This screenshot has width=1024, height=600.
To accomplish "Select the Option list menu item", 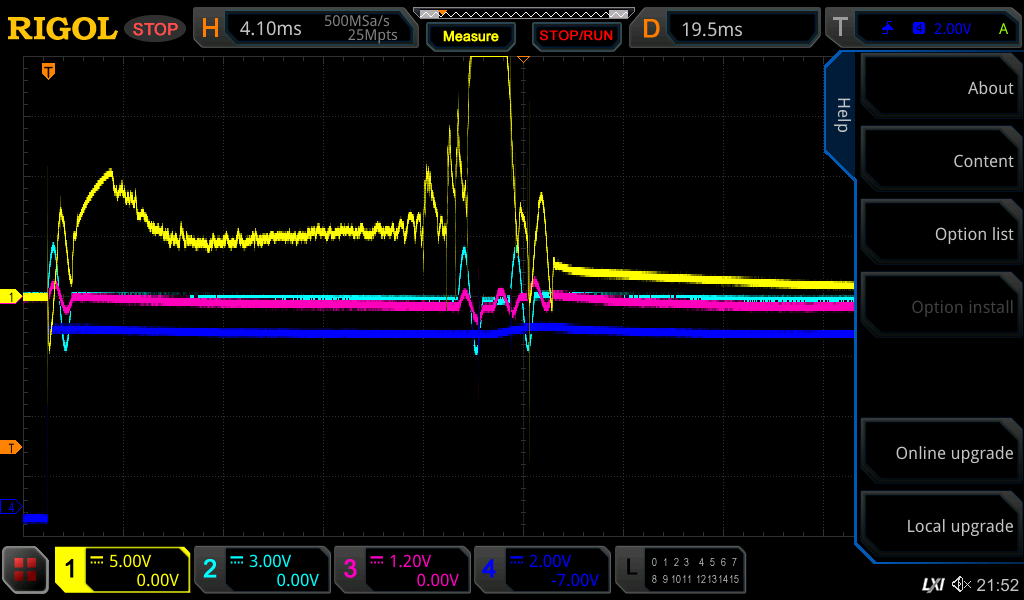I will click(x=940, y=234).
